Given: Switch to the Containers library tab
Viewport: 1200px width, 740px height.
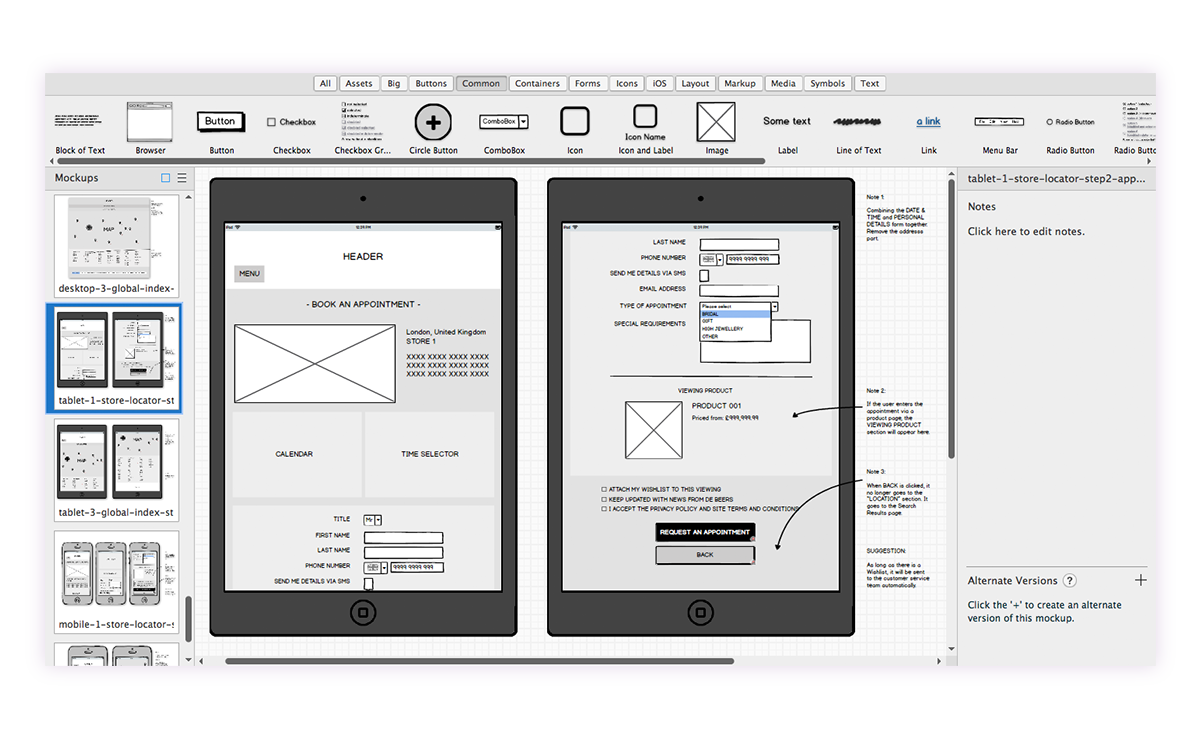Looking at the screenshot, I should (538, 84).
